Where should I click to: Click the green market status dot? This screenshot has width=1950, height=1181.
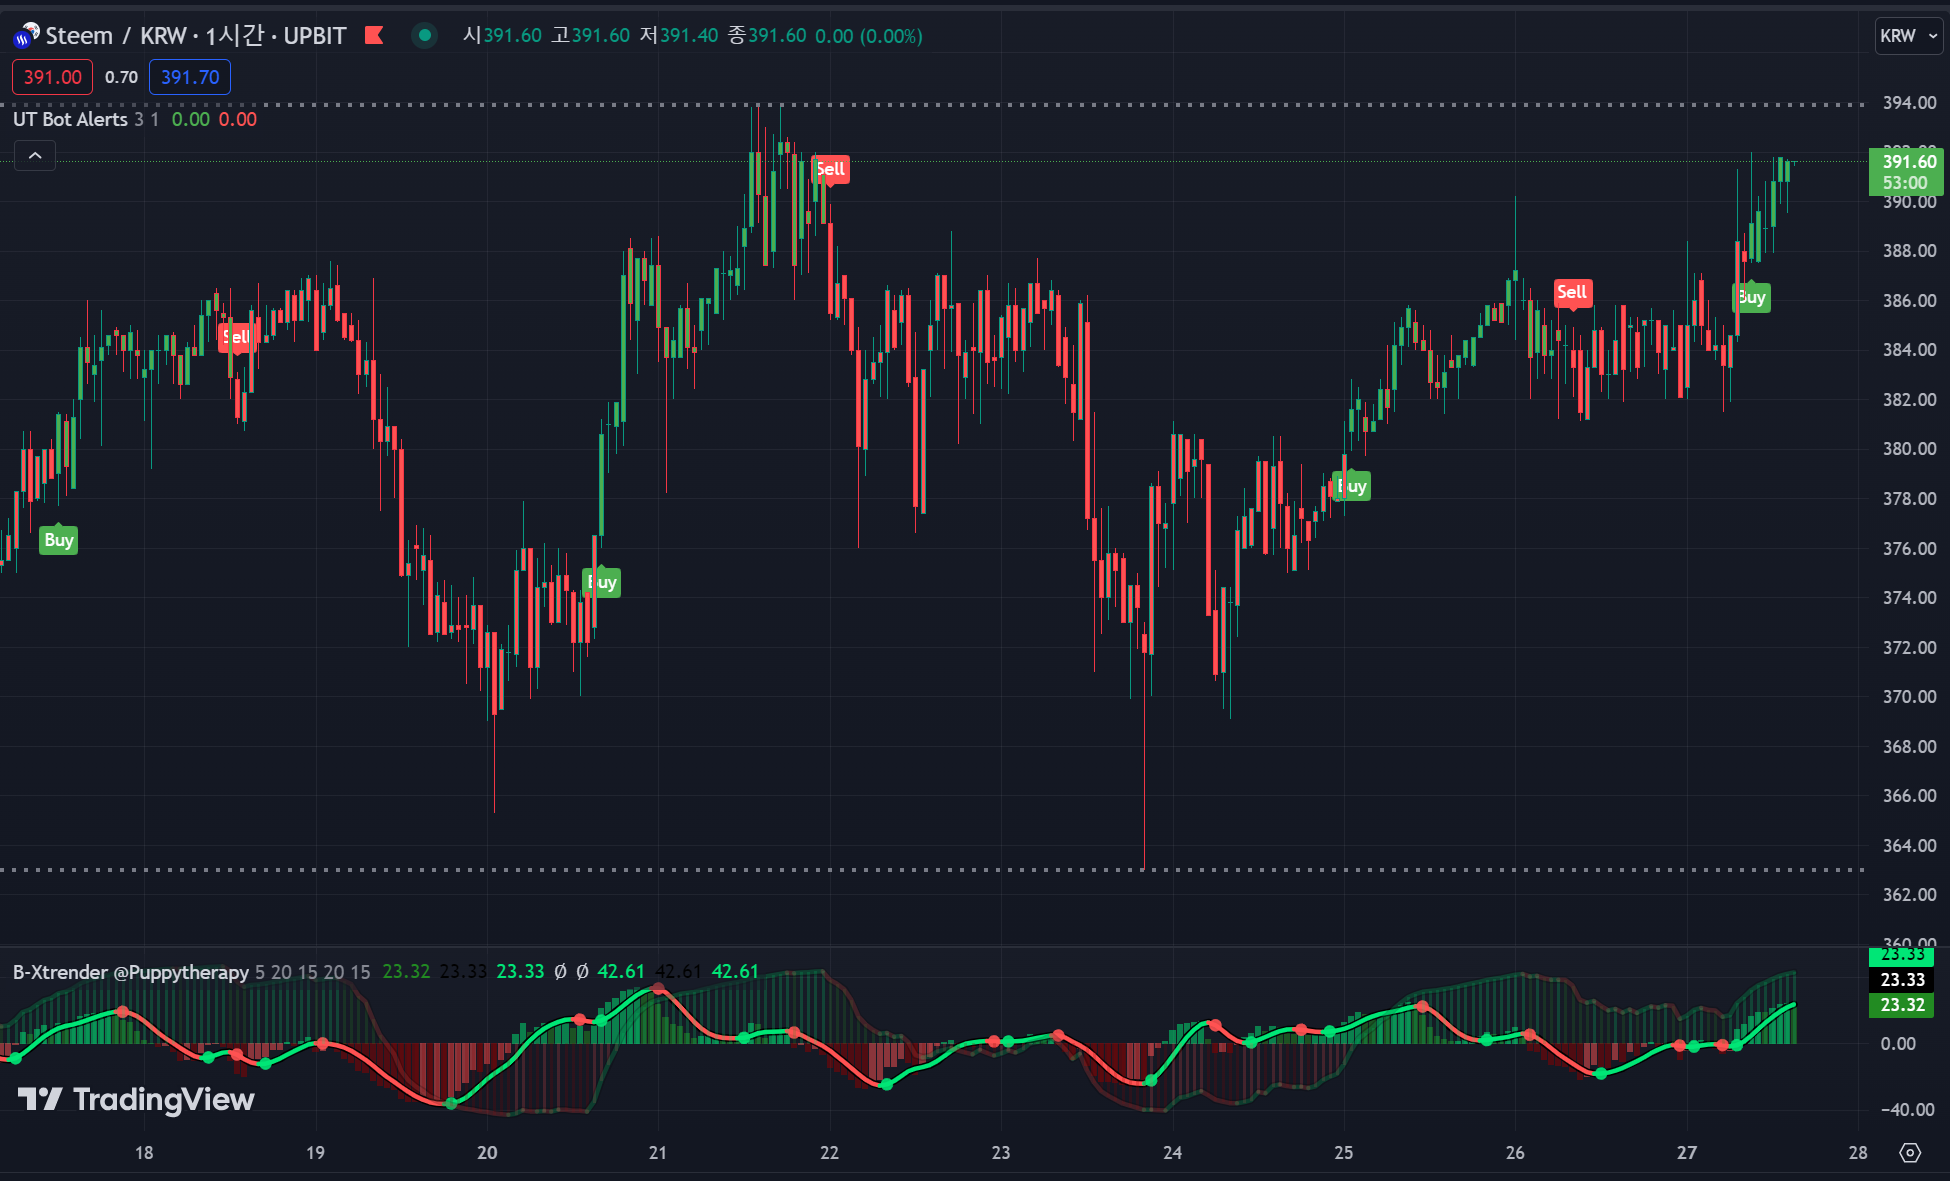pyautogui.click(x=425, y=36)
